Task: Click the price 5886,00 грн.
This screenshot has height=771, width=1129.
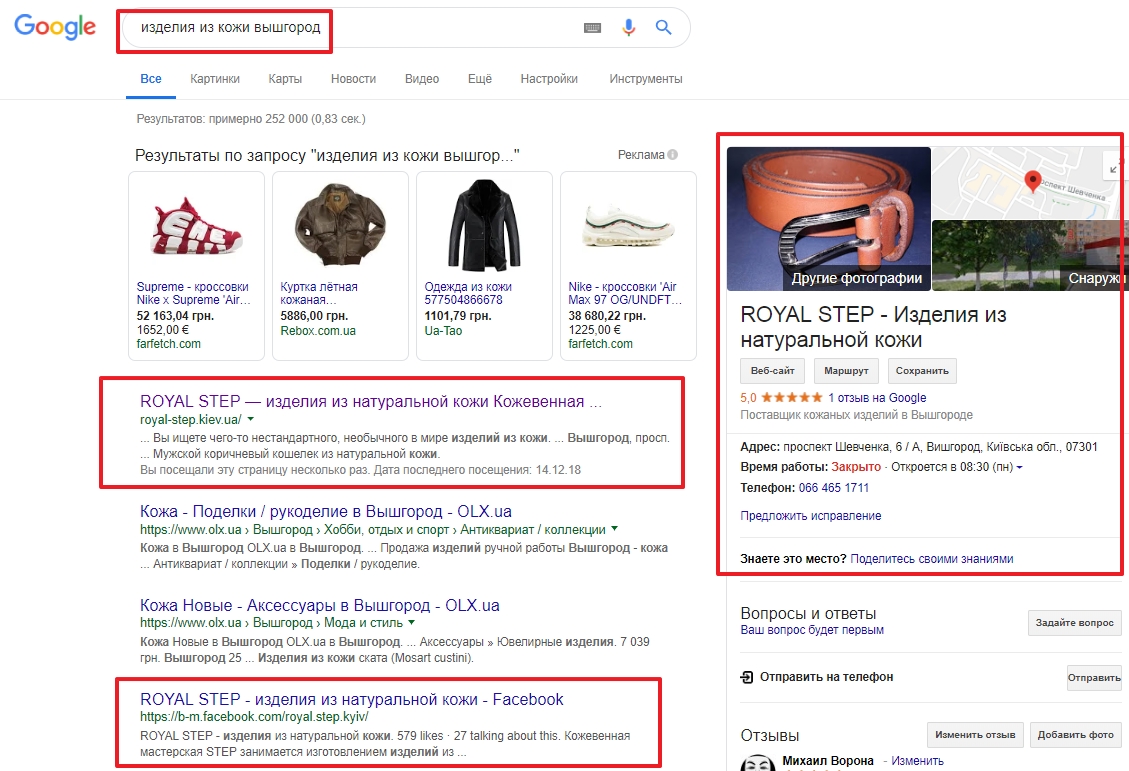Action: pos(314,316)
